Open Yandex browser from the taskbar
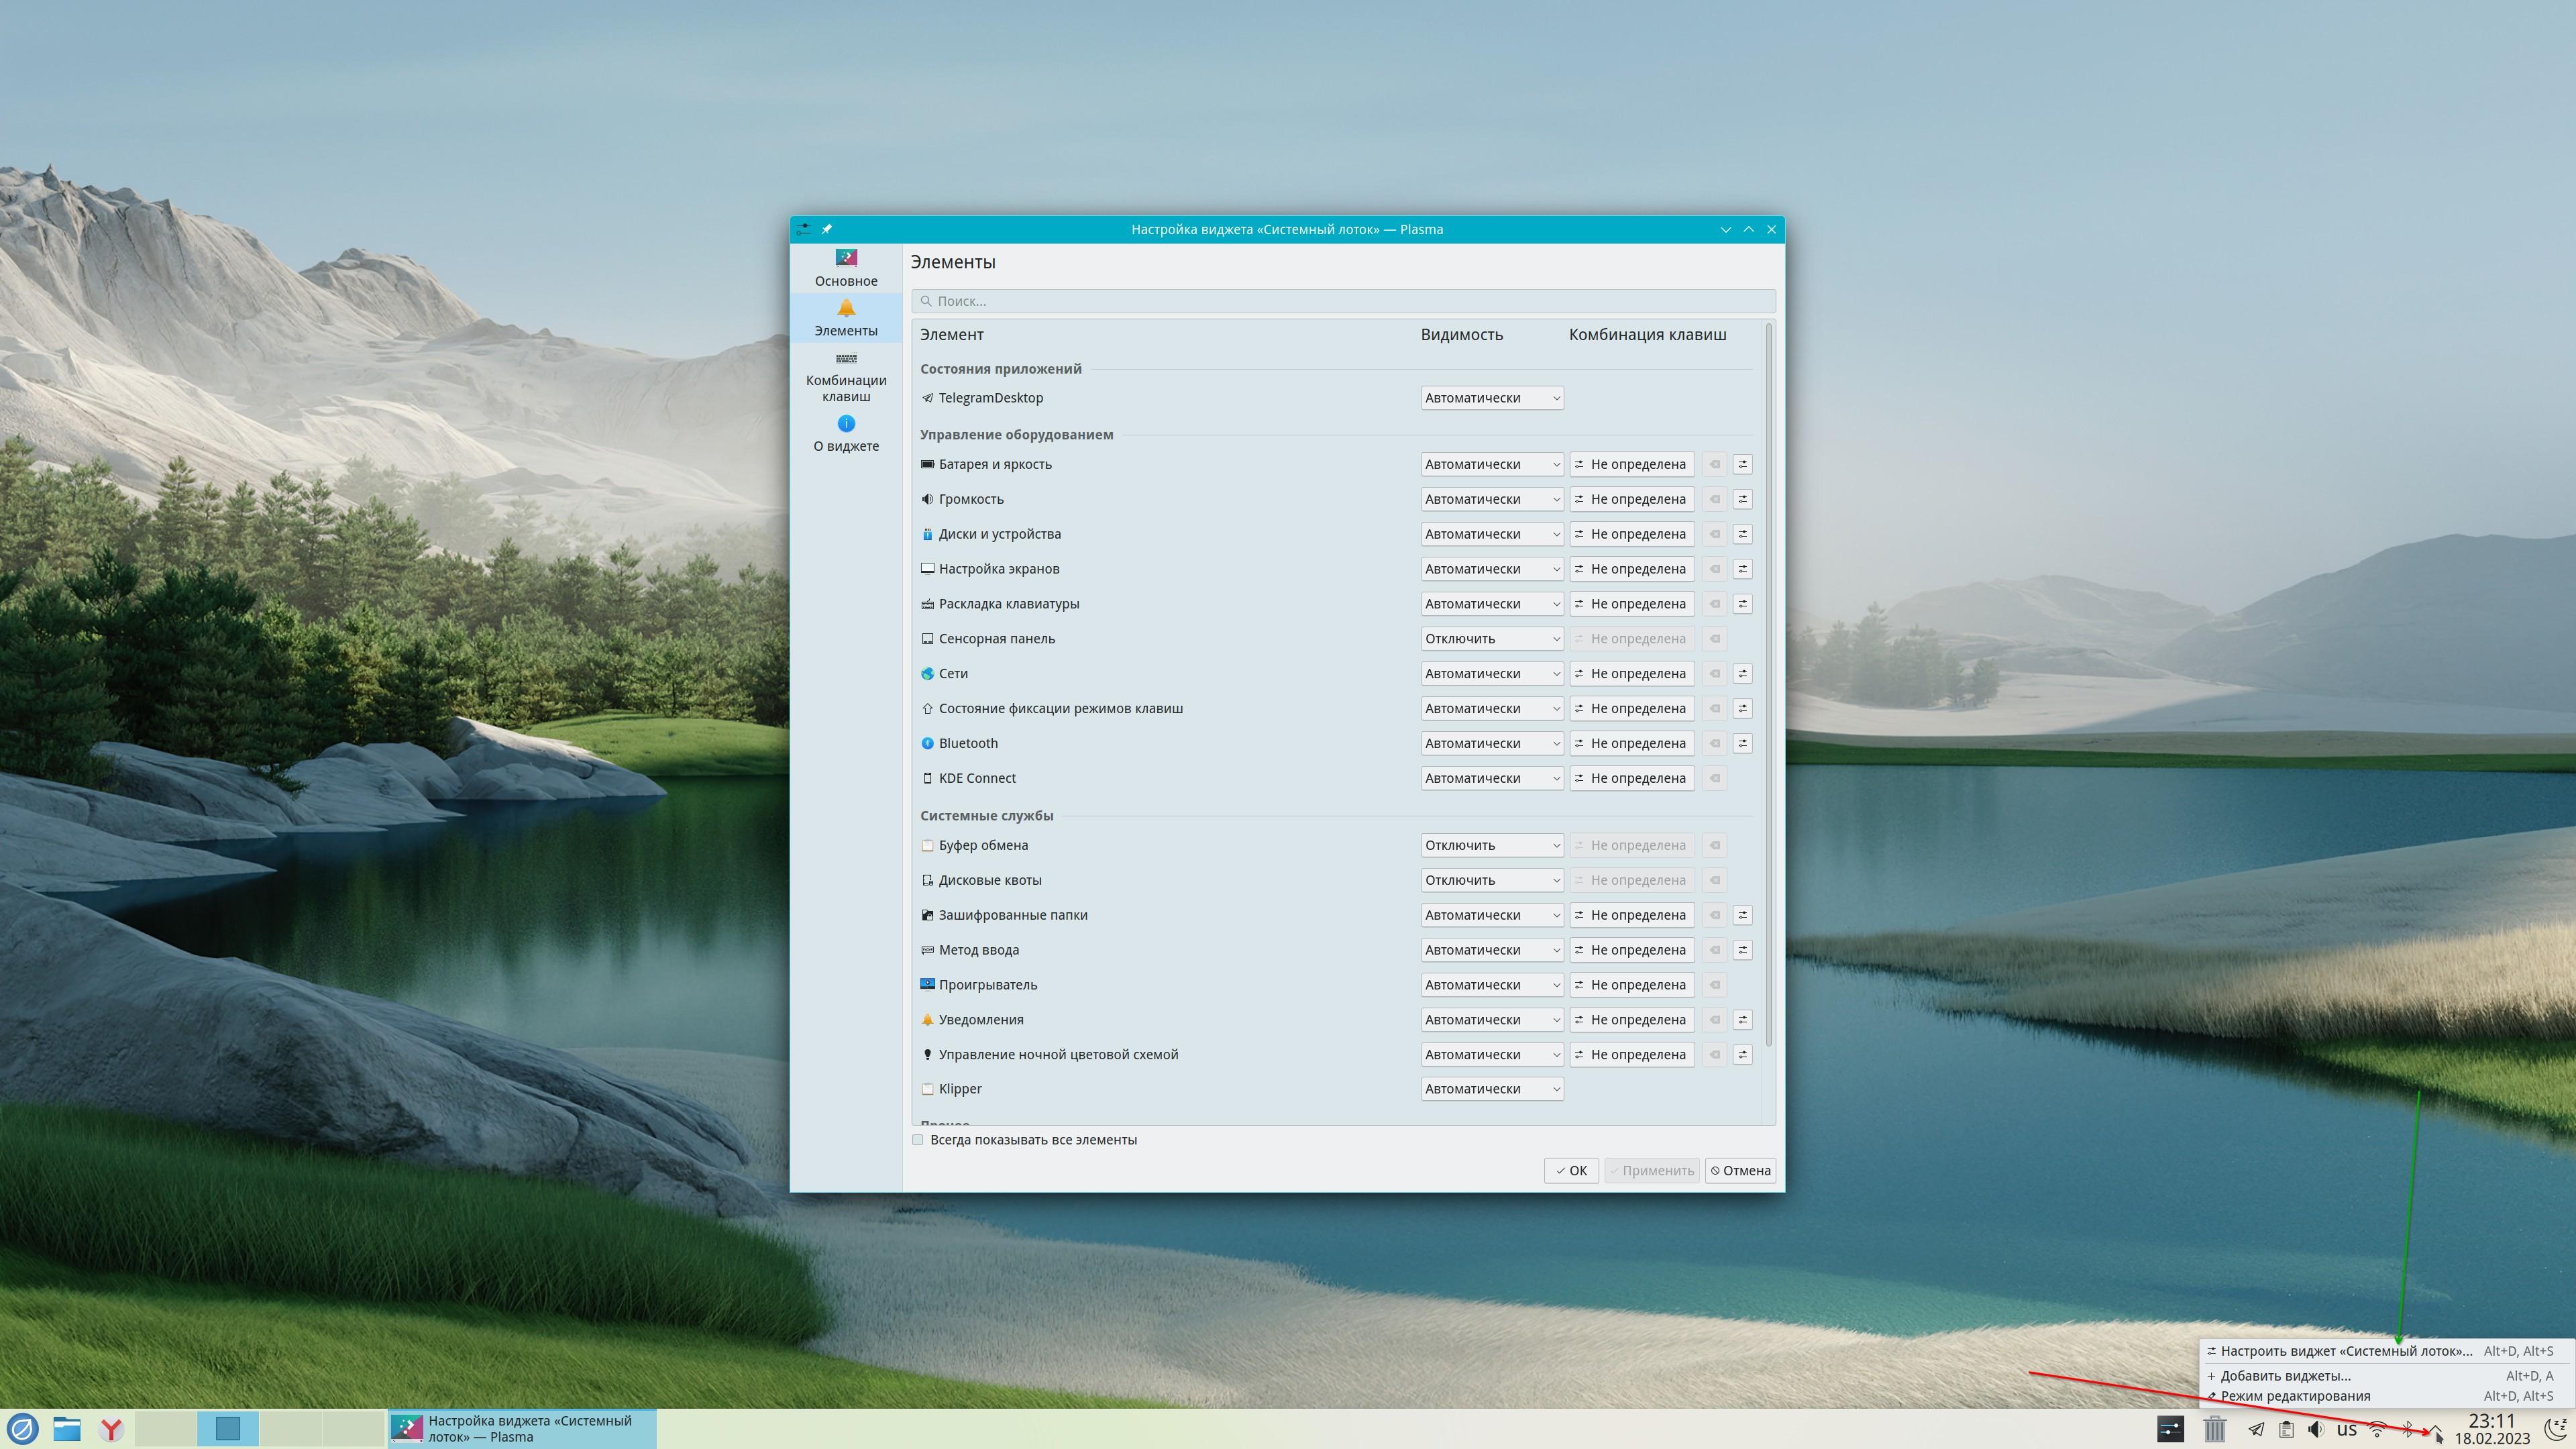This screenshot has height=1449, width=2576. coord(111,1429)
